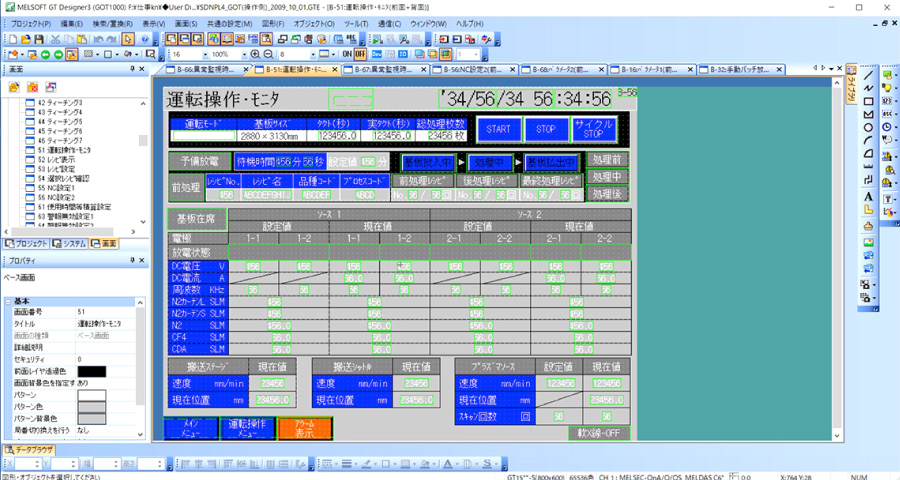Click the screen number field showing 51
Screen dimensions: 900x480
pos(106,312)
